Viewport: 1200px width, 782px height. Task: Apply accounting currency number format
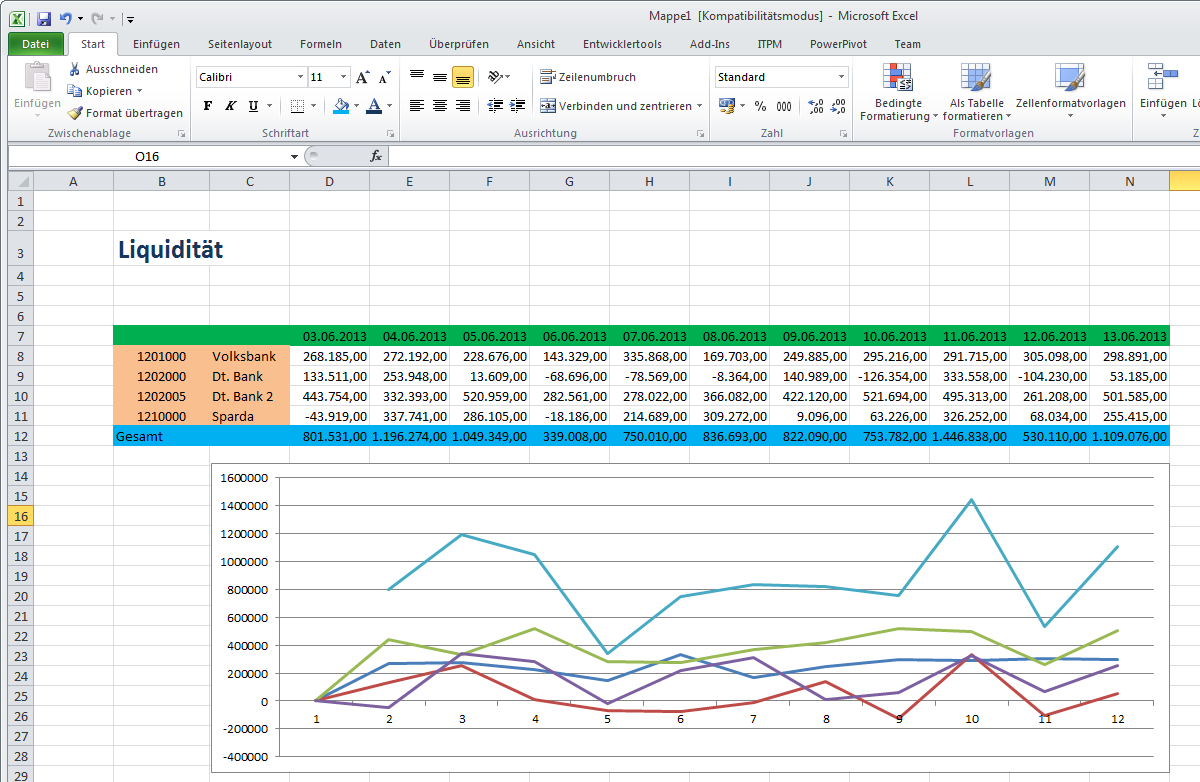(x=727, y=106)
